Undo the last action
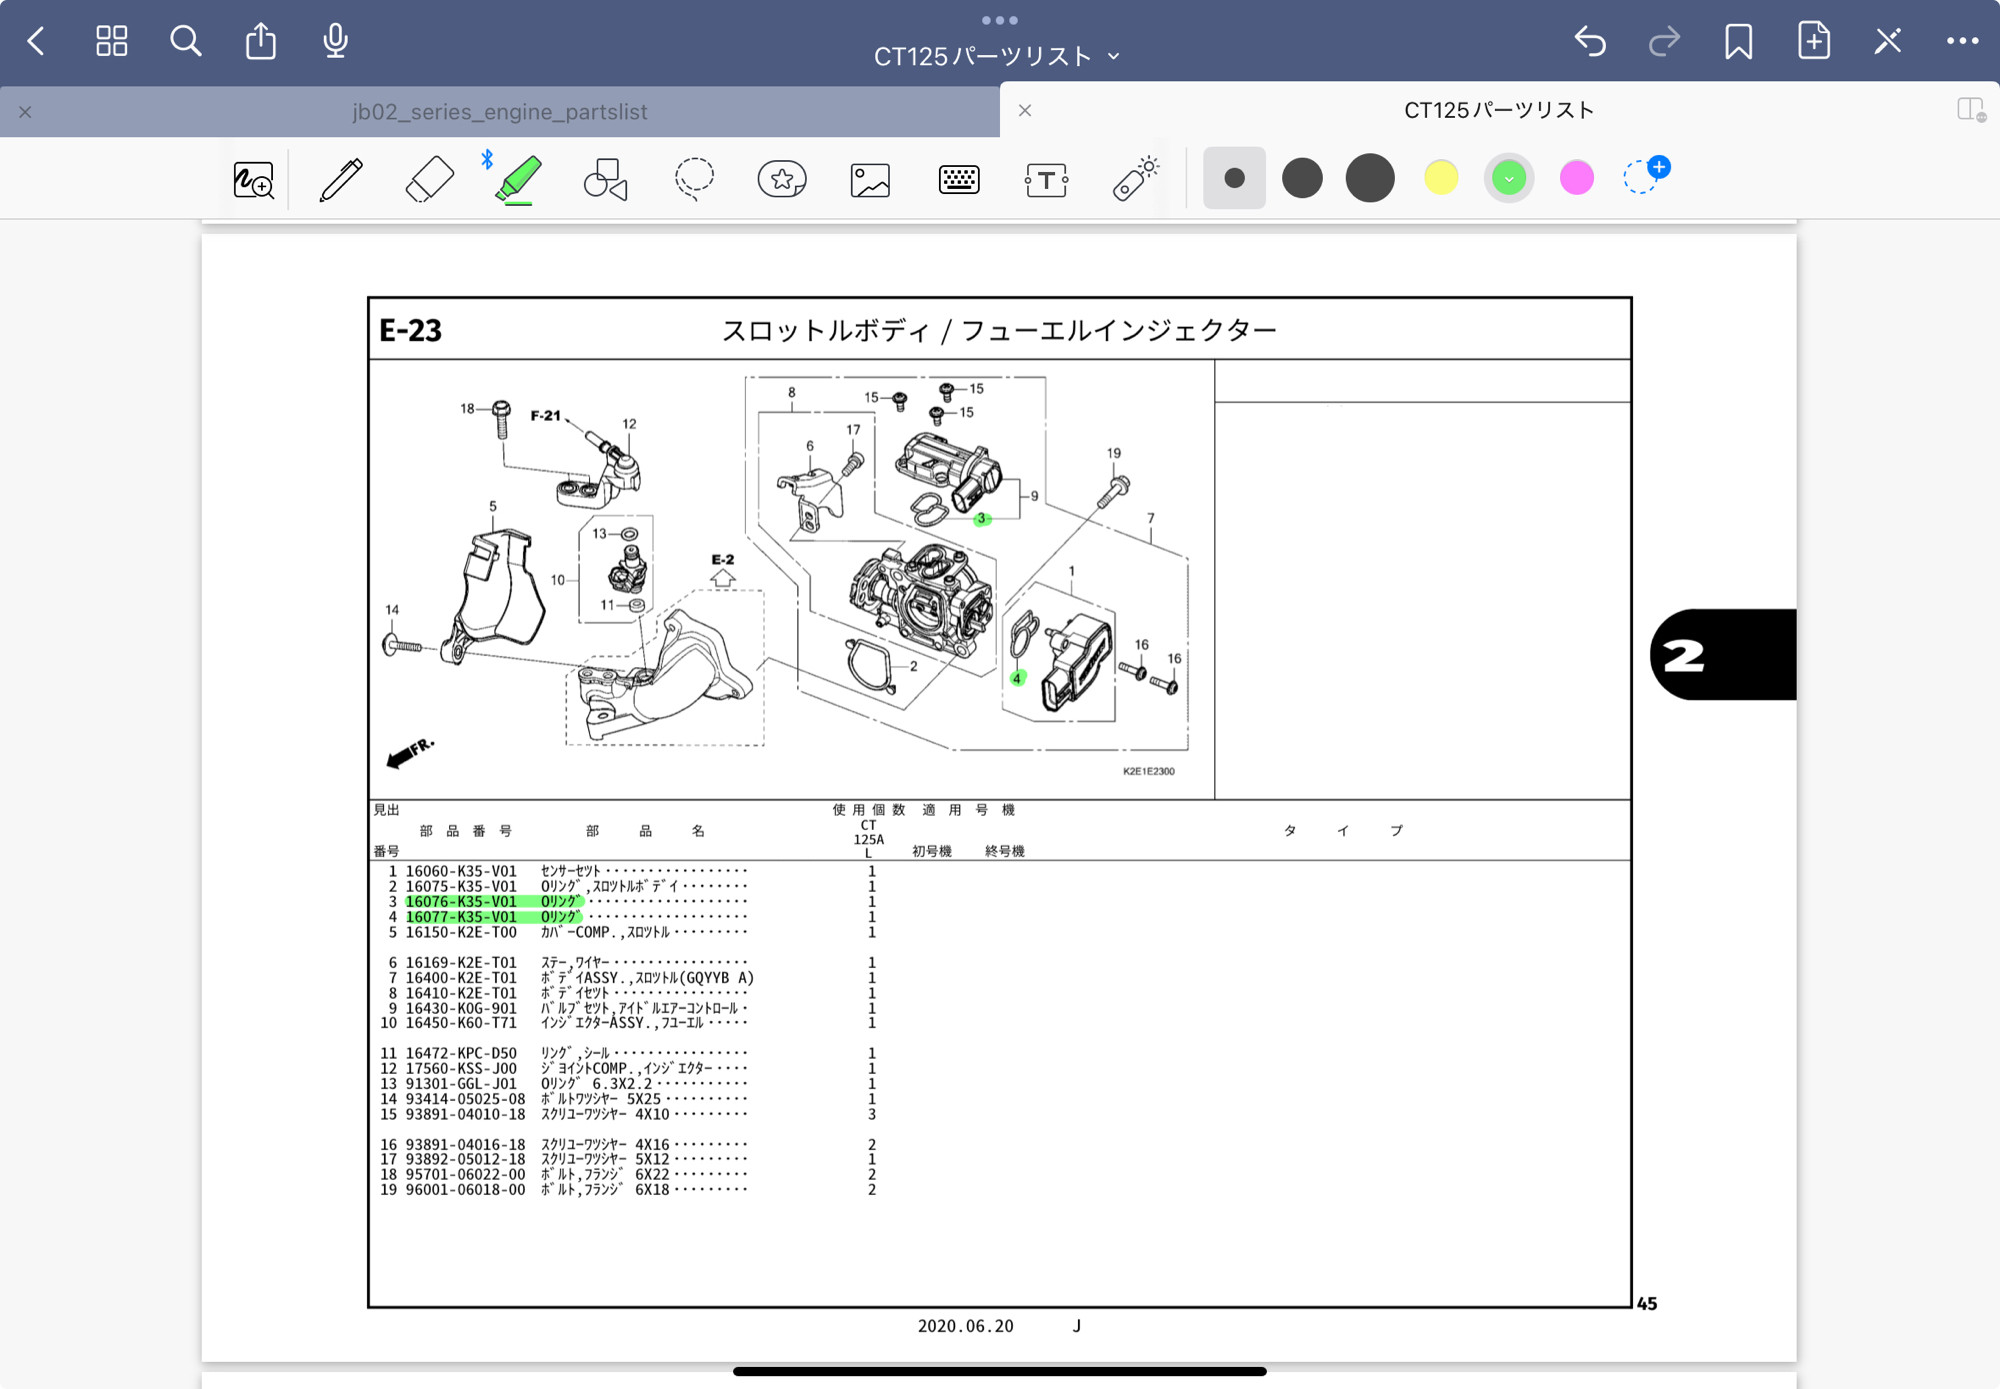The height and width of the screenshot is (1389, 2000). point(1590,41)
